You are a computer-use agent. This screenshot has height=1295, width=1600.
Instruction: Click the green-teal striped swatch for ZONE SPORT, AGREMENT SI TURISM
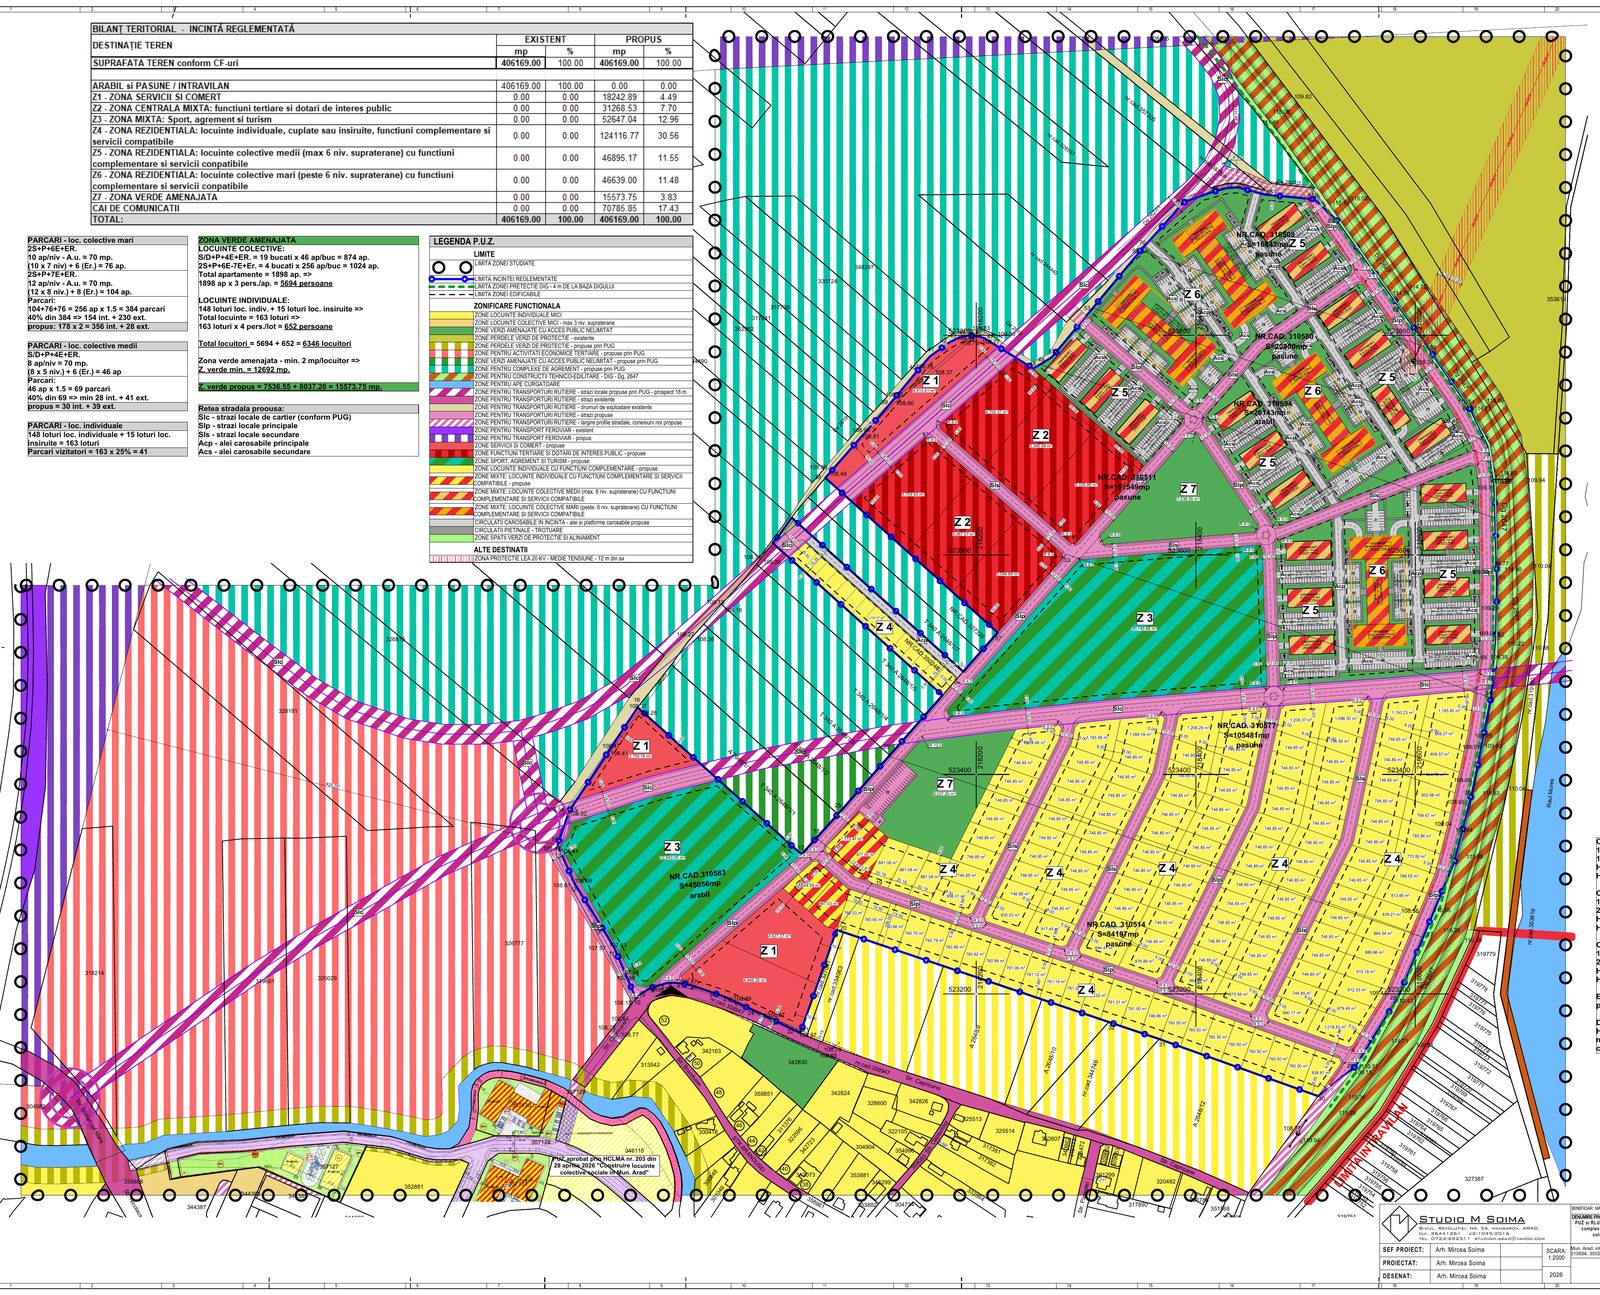click(x=452, y=461)
